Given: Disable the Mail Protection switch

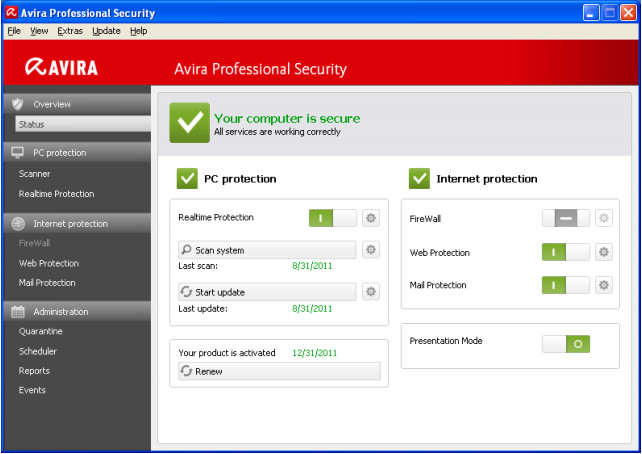Looking at the screenshot, I should [x=566, y=285].
